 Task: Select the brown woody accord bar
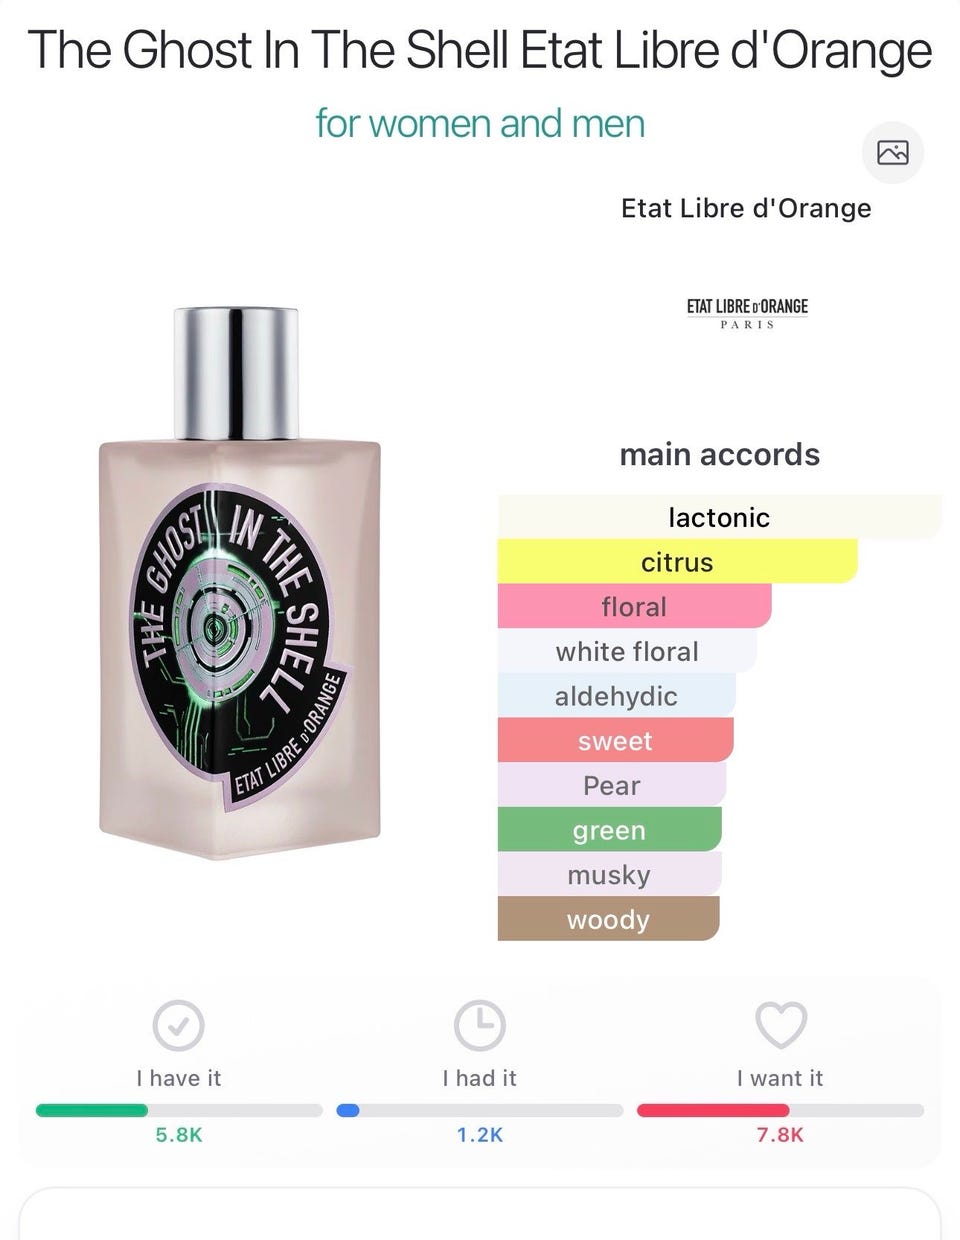click(609, 919)
